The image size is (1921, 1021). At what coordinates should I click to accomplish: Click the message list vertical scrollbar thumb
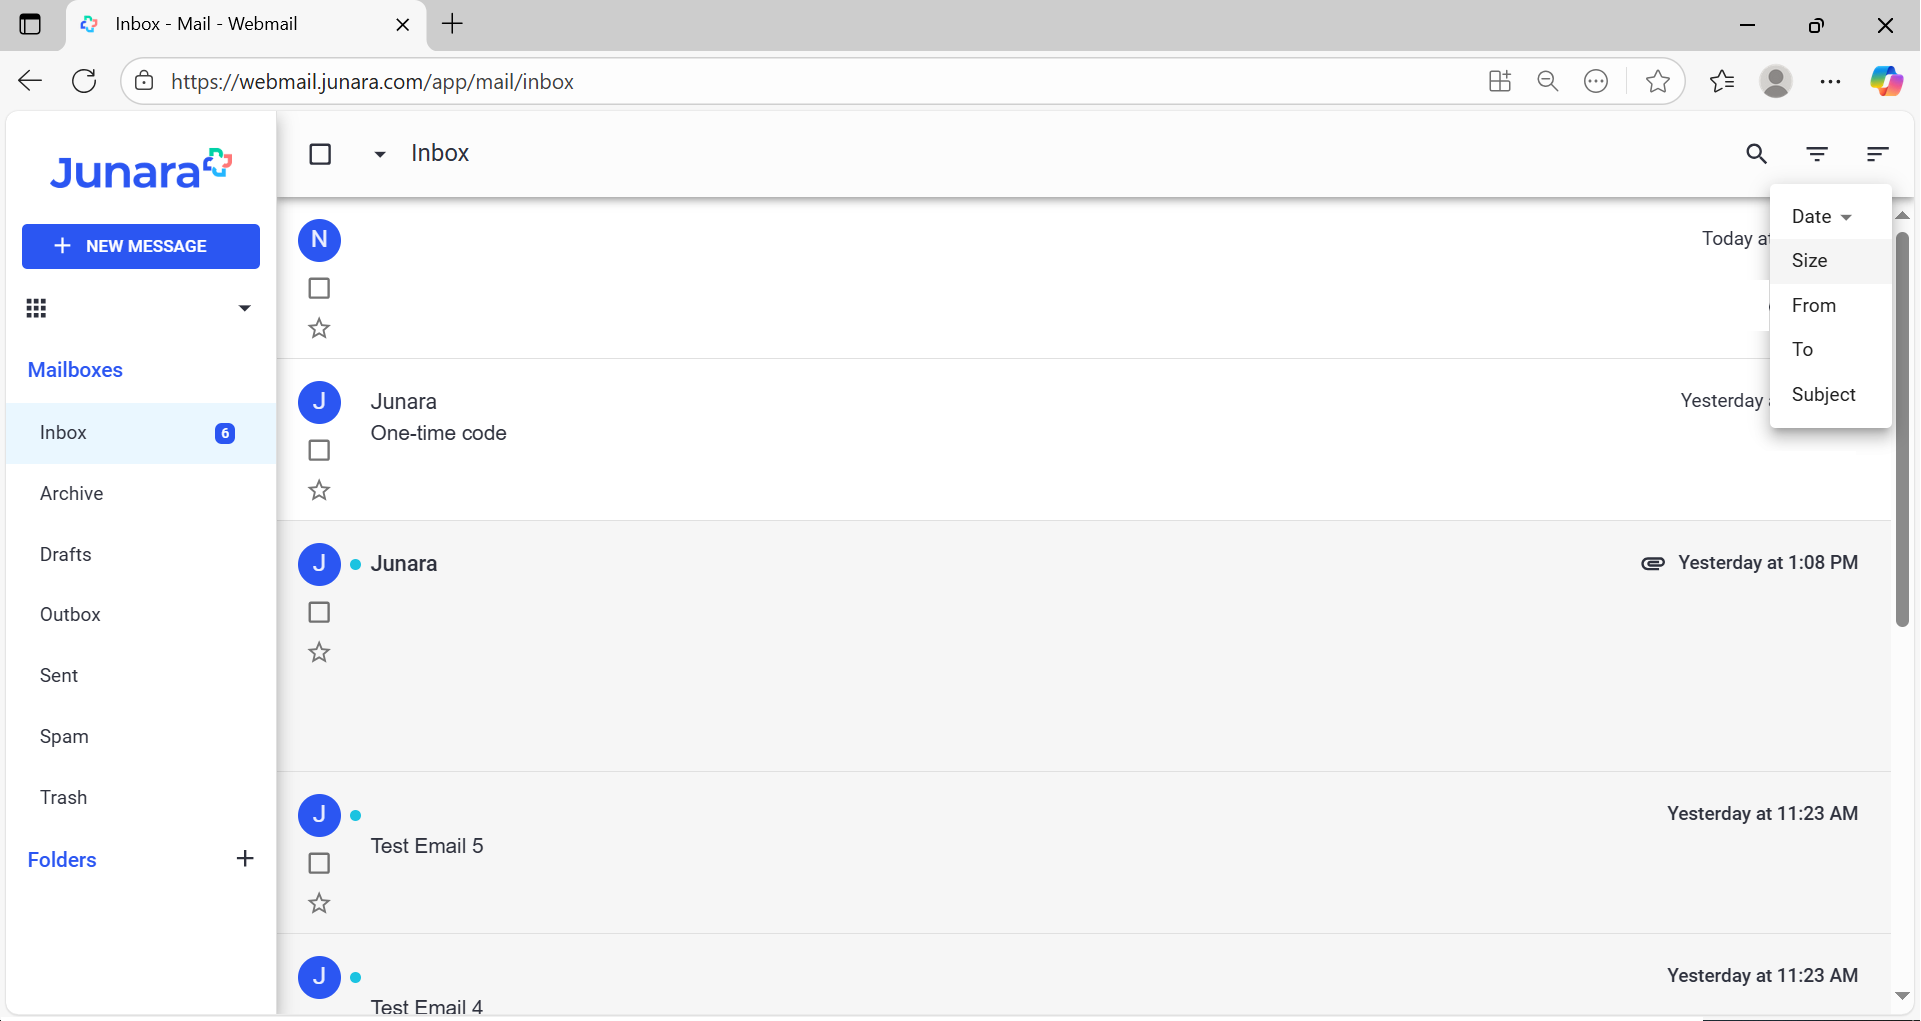point(1902,430)
